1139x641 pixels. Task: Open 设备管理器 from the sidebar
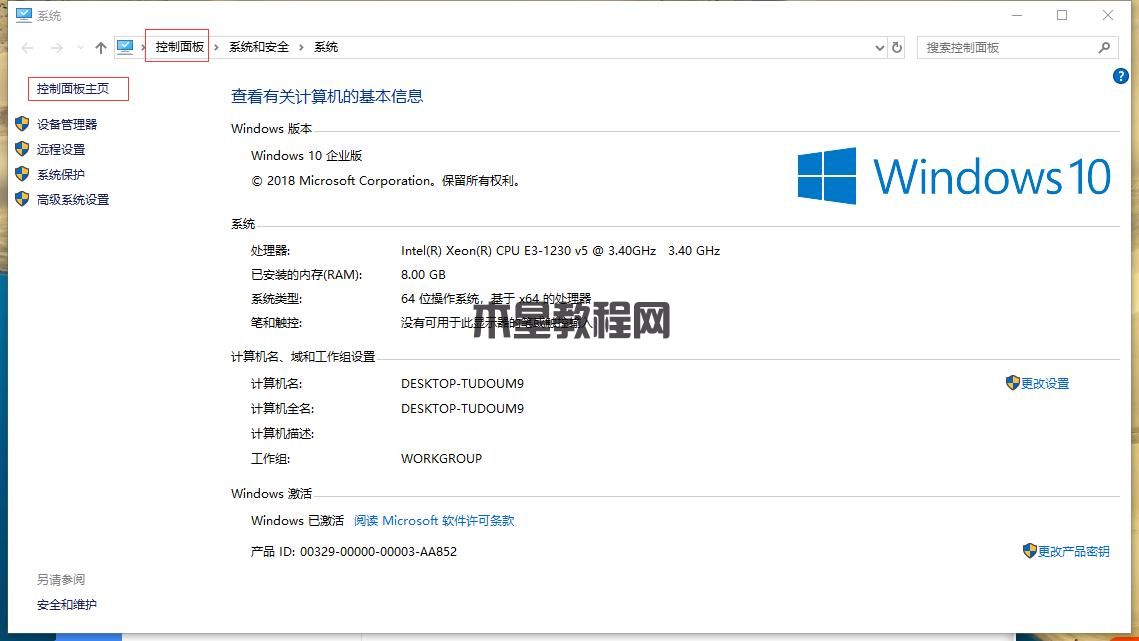click(67, 124)
